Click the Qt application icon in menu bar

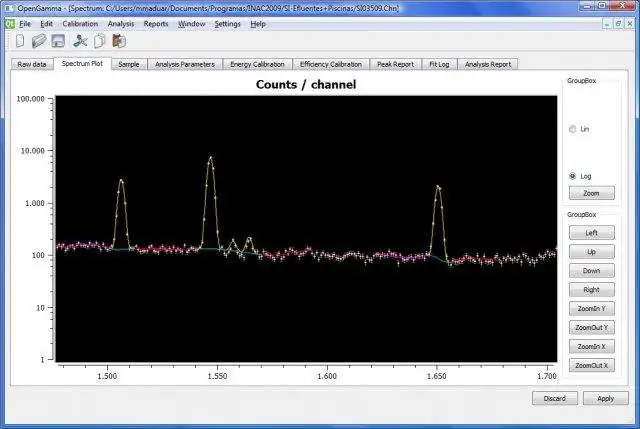coord(9,24)
